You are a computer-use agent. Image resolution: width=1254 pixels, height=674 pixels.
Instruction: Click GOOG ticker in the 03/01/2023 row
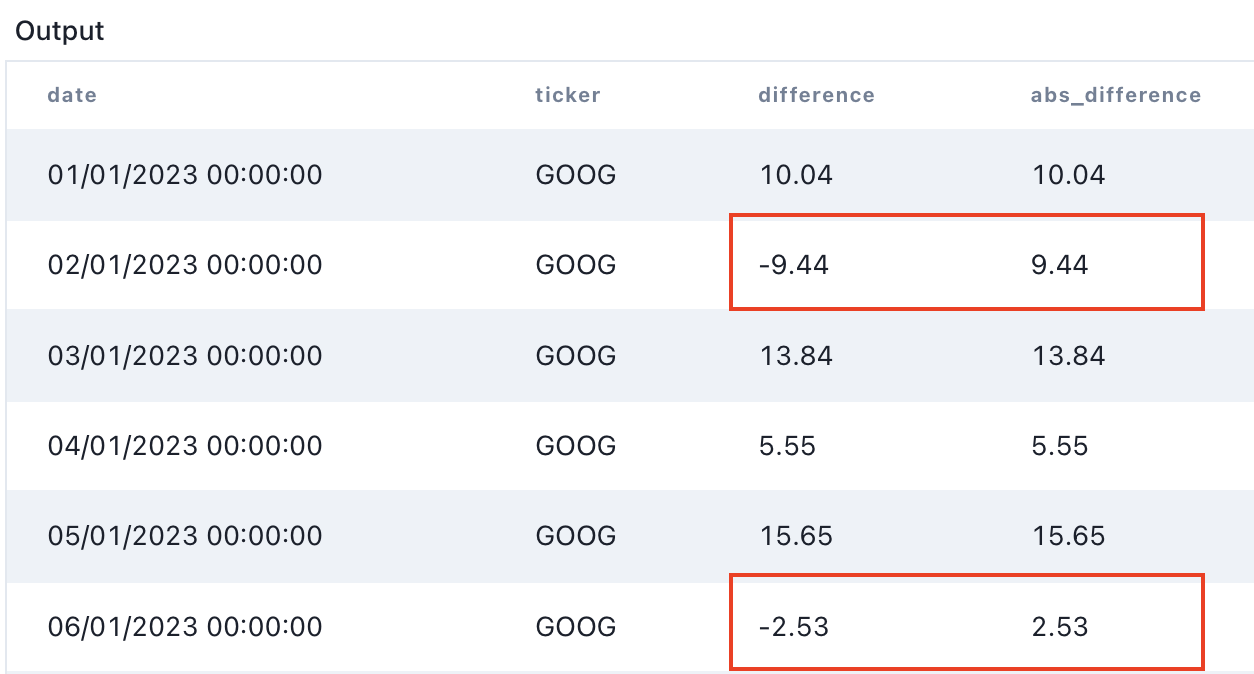pyautogui.click(x=576, y=356)
